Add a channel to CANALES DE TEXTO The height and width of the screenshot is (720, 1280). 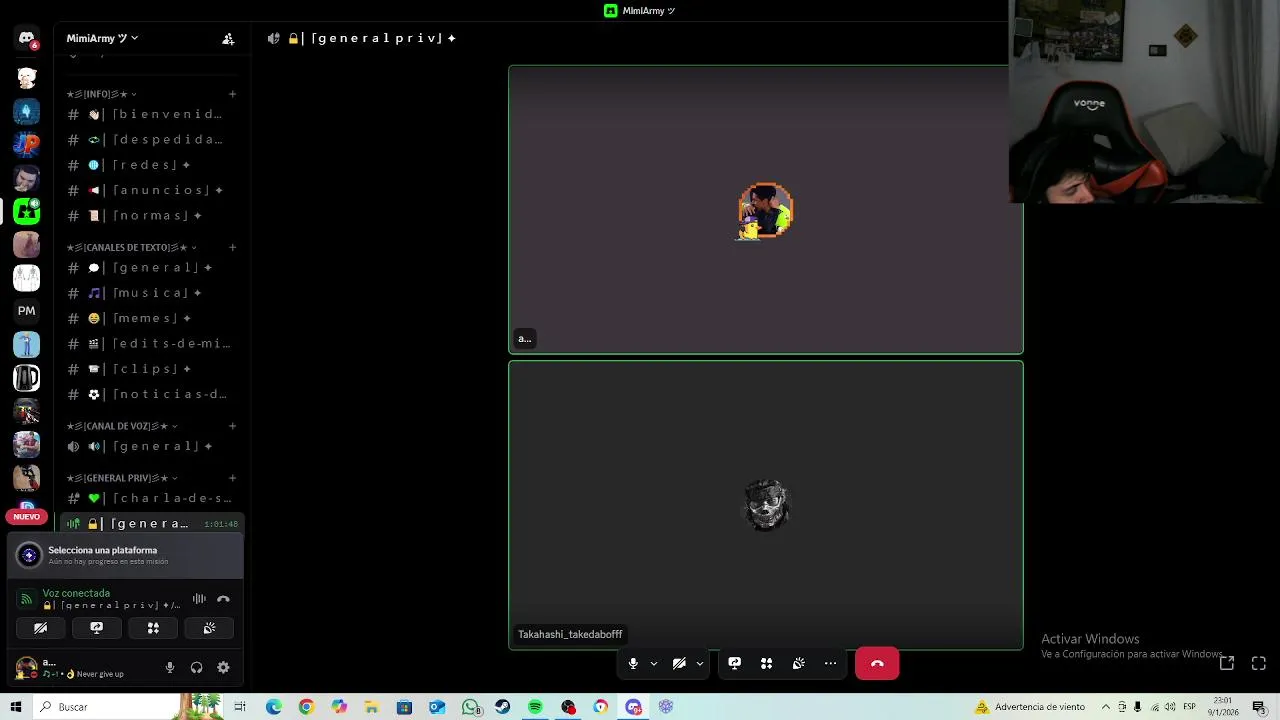[232, 247]
